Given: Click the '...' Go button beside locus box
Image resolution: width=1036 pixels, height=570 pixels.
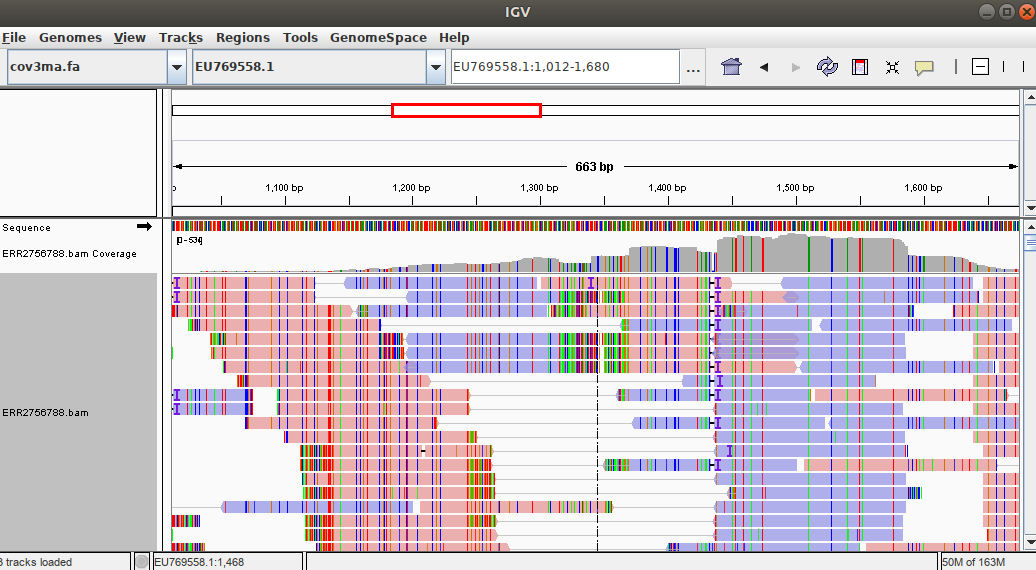Looking at the screenshot, I should point(693,67).
